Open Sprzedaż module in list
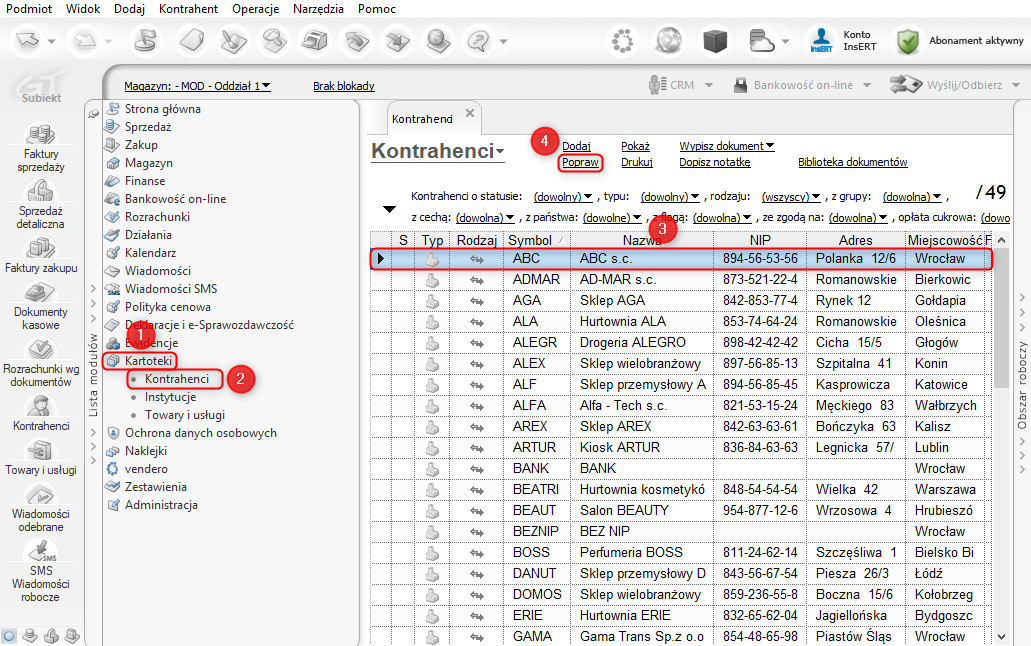Image resolution: width=1031 pixels, height=646 pixels. (x=148, y=126)
